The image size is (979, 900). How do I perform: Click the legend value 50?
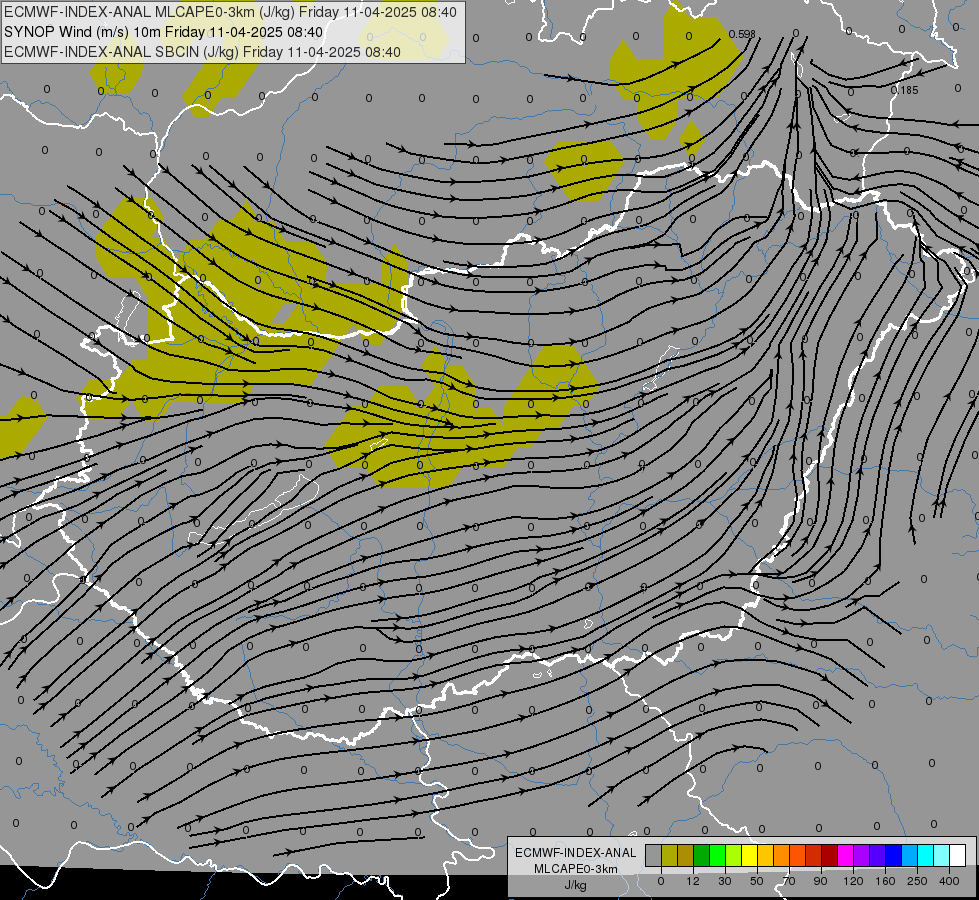[757, 881]
